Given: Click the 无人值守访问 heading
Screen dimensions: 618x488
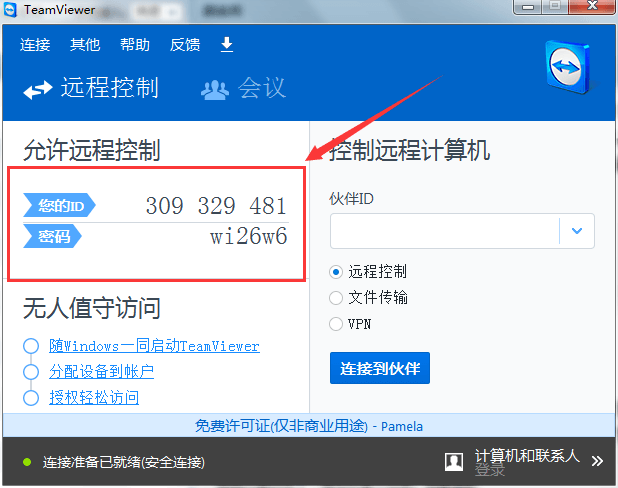Looking at the screenshot, I should click(x=92, y=308).
